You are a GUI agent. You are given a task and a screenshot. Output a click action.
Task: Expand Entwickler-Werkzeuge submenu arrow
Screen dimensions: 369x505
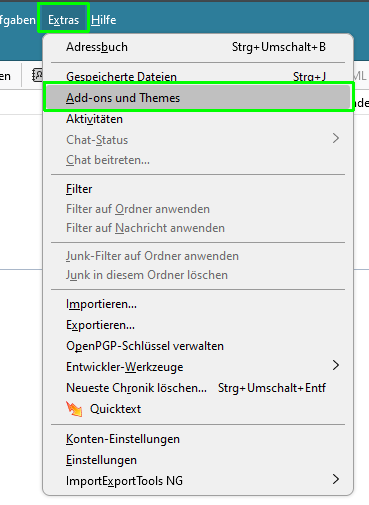tap(336, 366)
